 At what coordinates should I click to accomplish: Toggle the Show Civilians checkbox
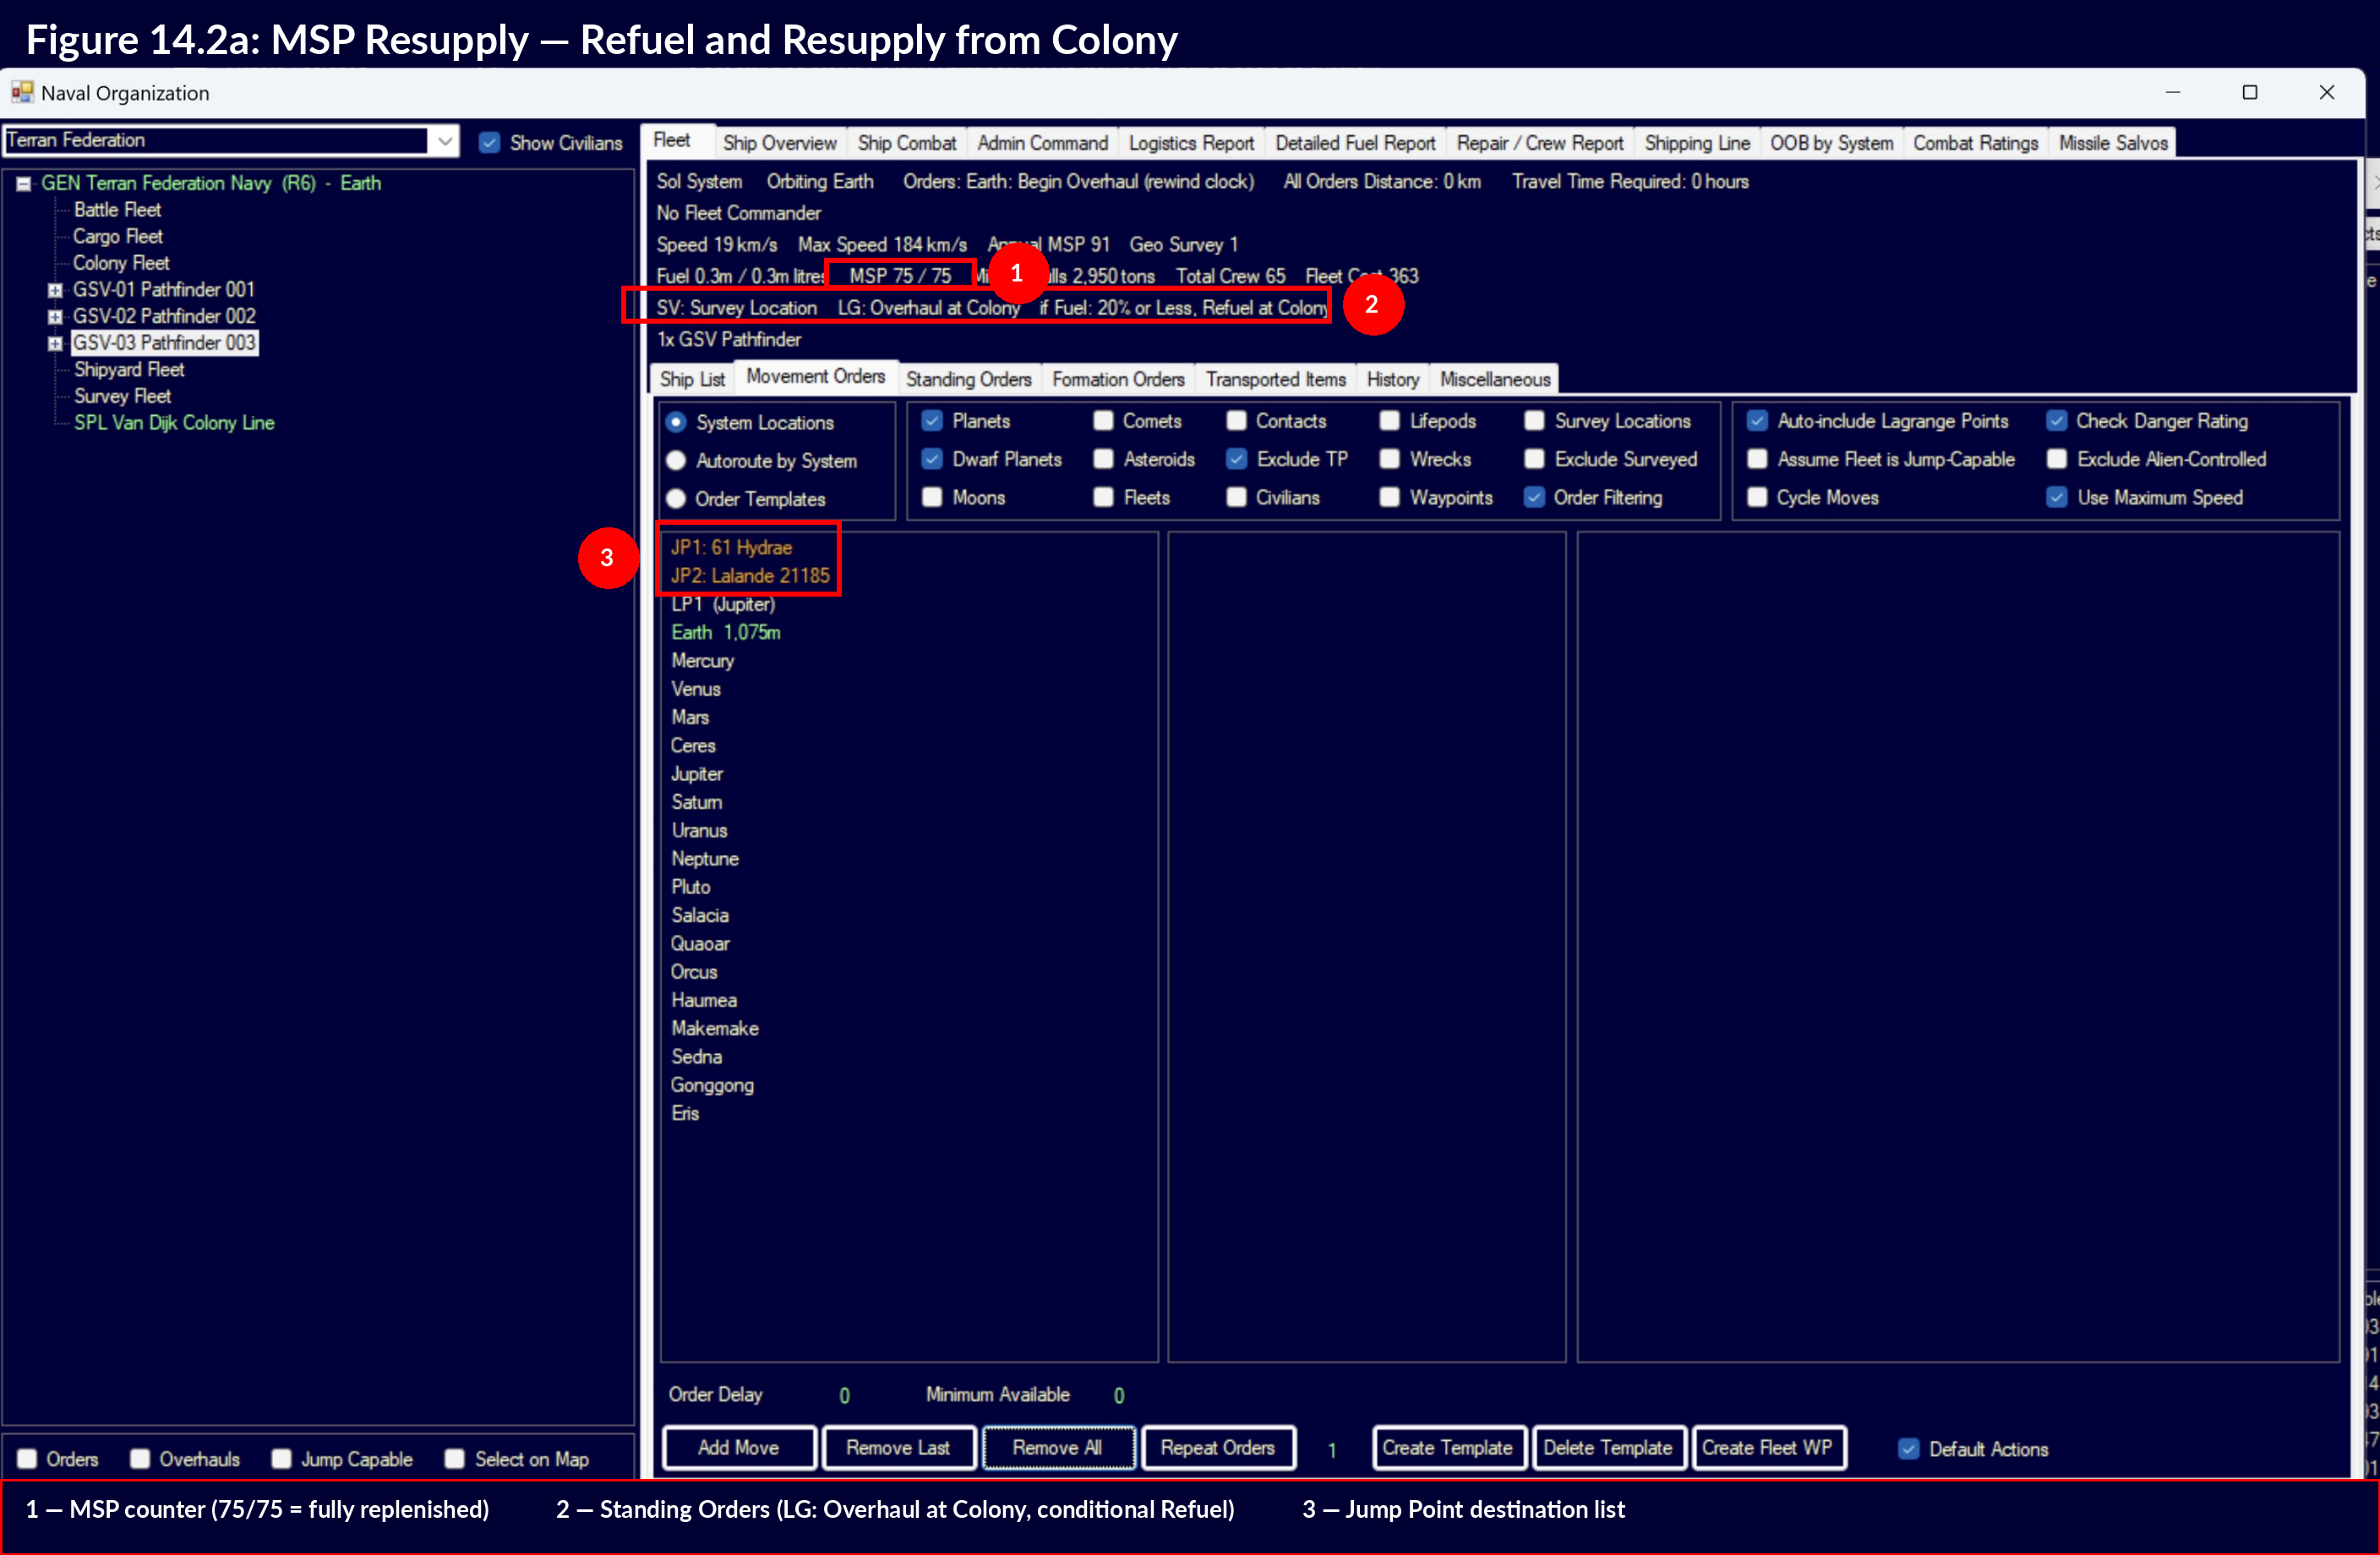point(490,143)
